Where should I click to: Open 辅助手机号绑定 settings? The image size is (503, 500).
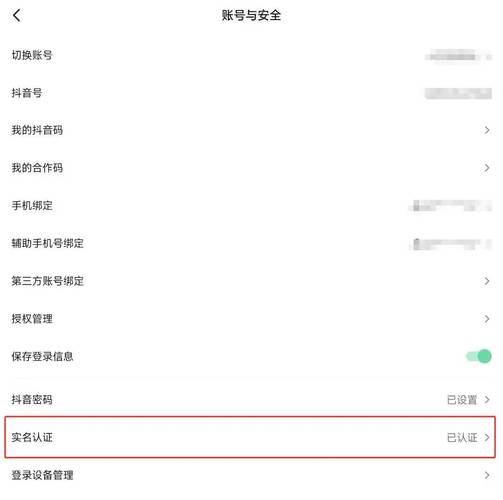[251, 243]
